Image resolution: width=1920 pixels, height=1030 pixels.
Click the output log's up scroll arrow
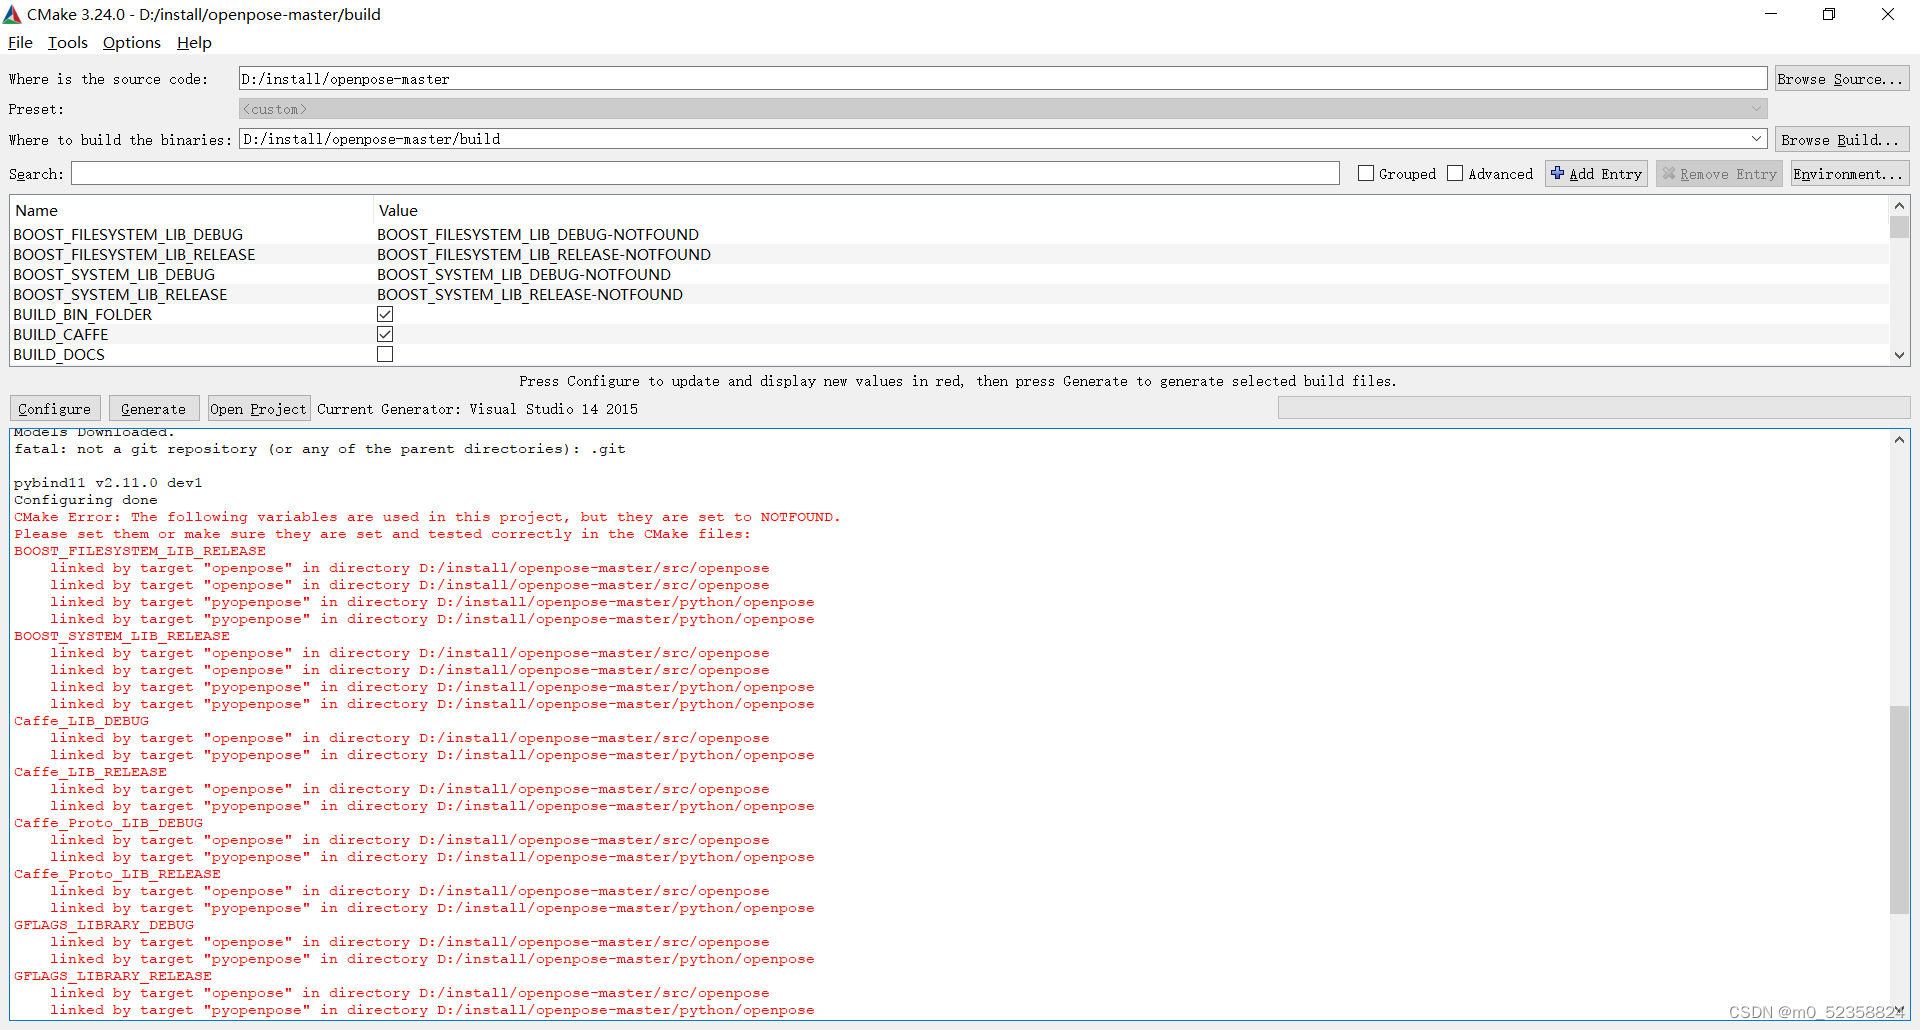point(1899,440)
